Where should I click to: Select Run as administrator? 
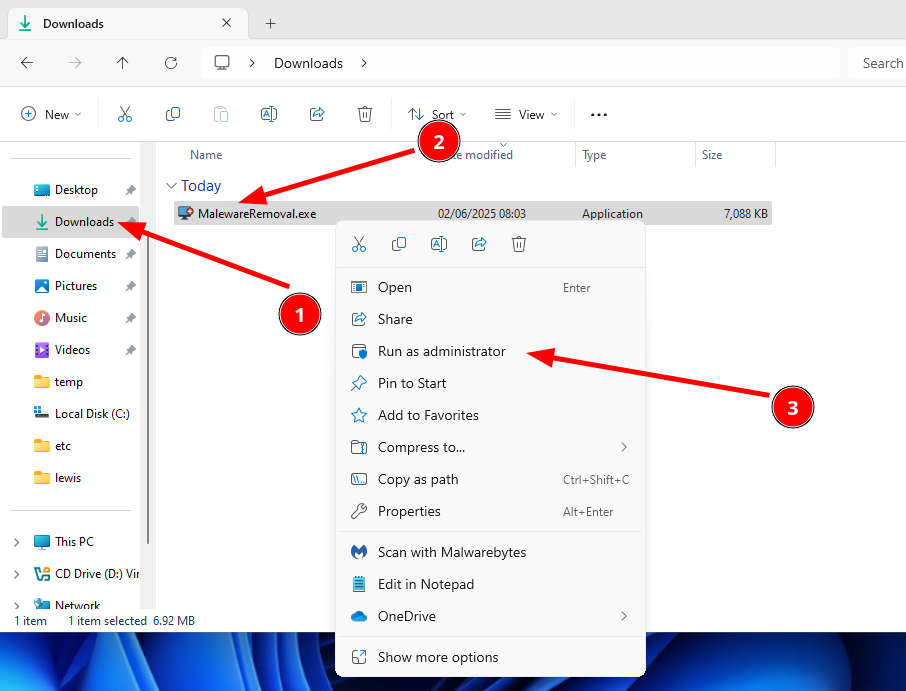(x=441, y=351)
